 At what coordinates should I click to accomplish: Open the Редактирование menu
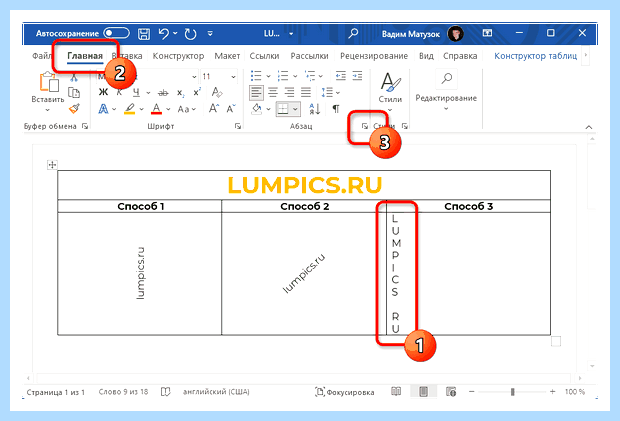(446, 92)
